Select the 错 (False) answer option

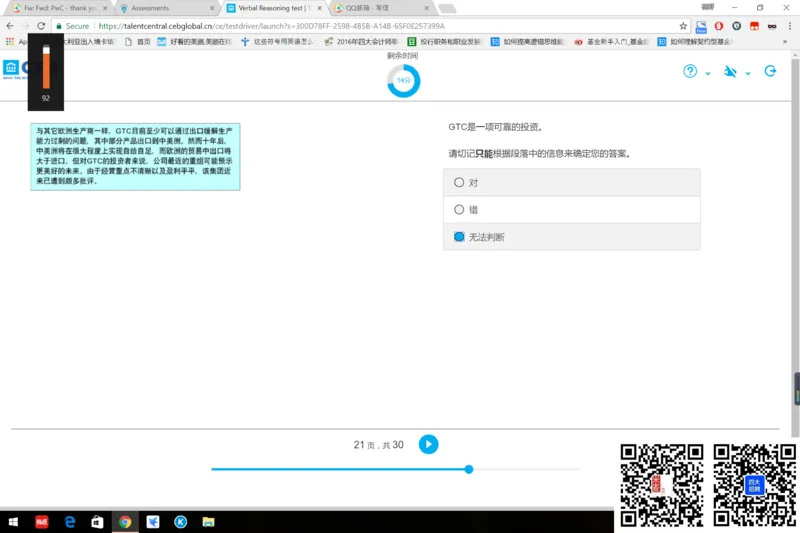571,210
